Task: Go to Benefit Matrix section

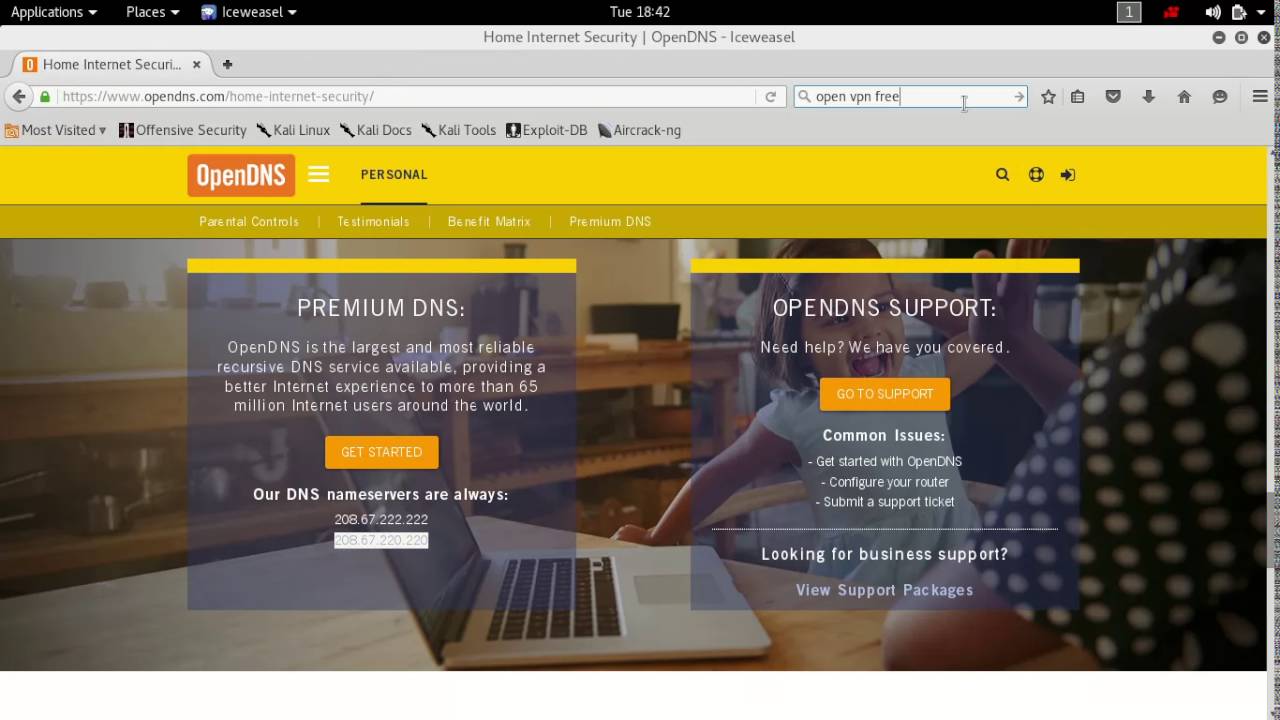Action: coord(489,222)
